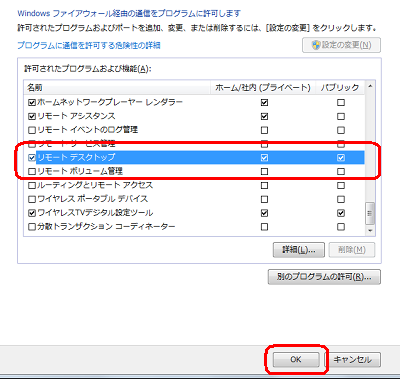
Task: Click the OK button
Action: [296, 360]
